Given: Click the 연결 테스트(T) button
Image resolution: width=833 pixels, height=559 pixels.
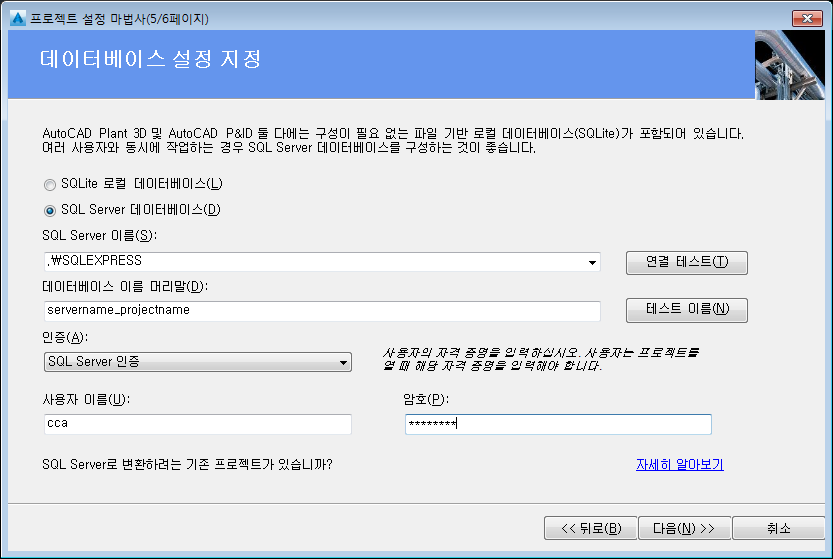Looking at the screenshot, I should [x=686, y=262].
